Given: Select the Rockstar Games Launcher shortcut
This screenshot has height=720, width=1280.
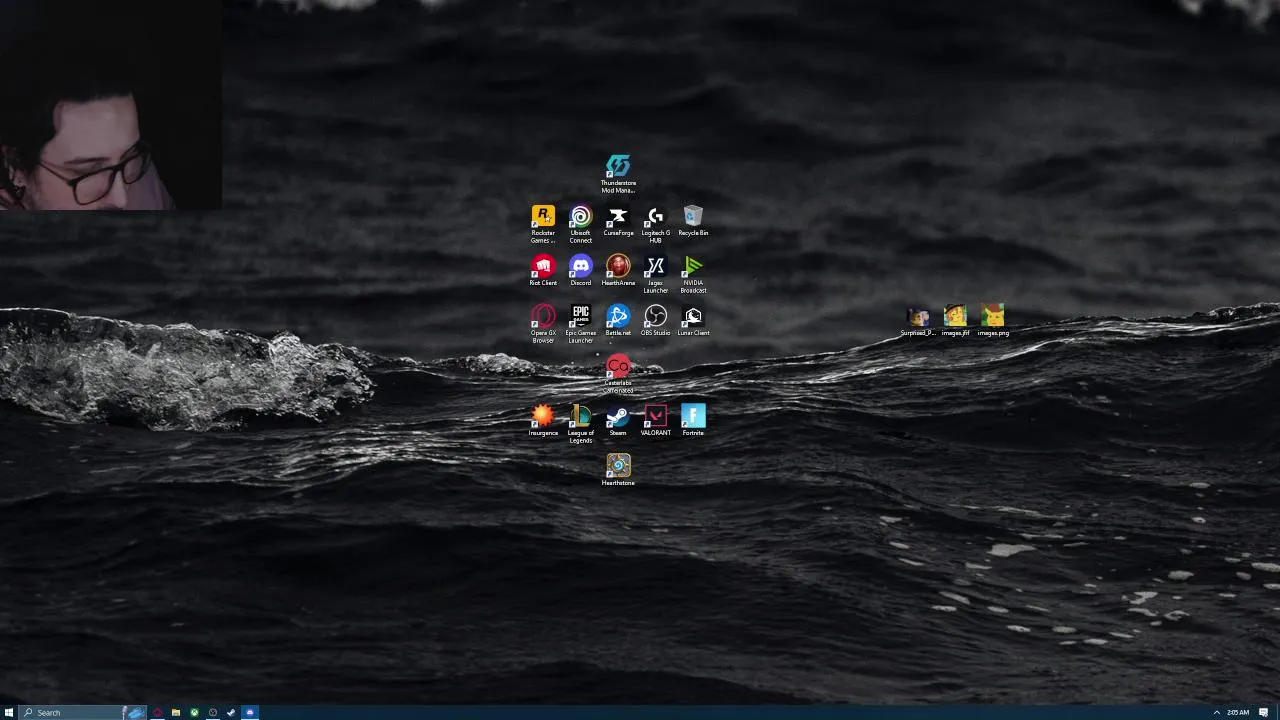Looking at the screenshot, I should pos(543,224).
